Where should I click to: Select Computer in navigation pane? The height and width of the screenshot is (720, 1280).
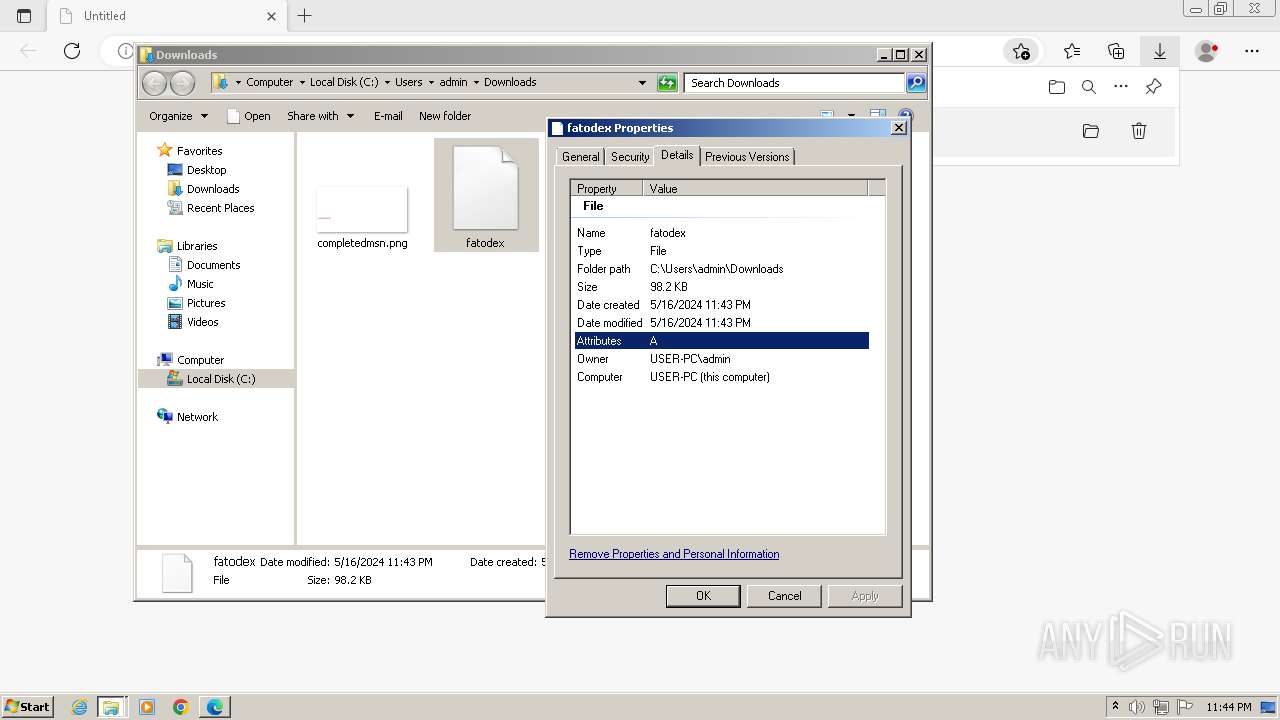[200, 360]
